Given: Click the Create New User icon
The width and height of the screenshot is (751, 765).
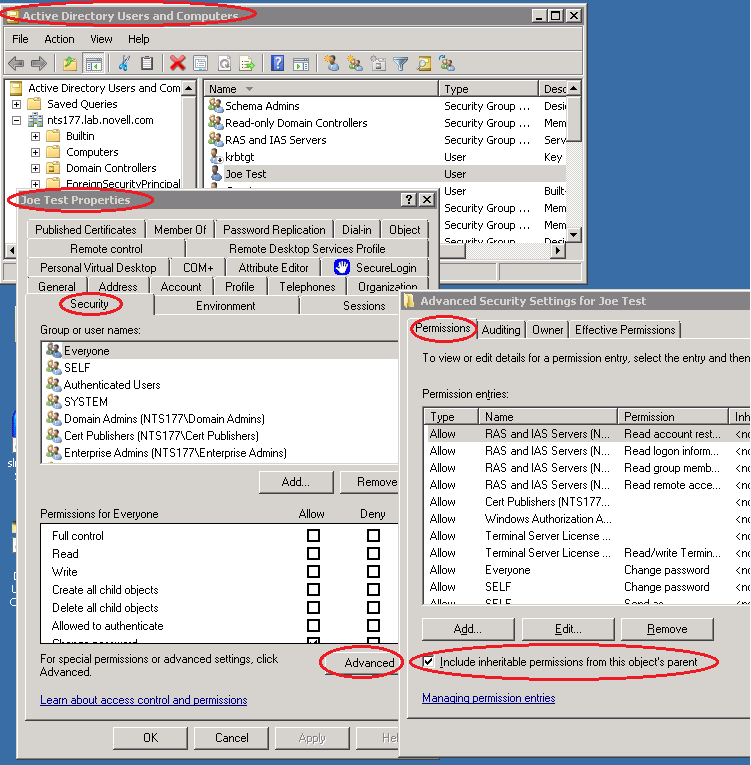Looking at the screenshot, I should tap(332, 63).
